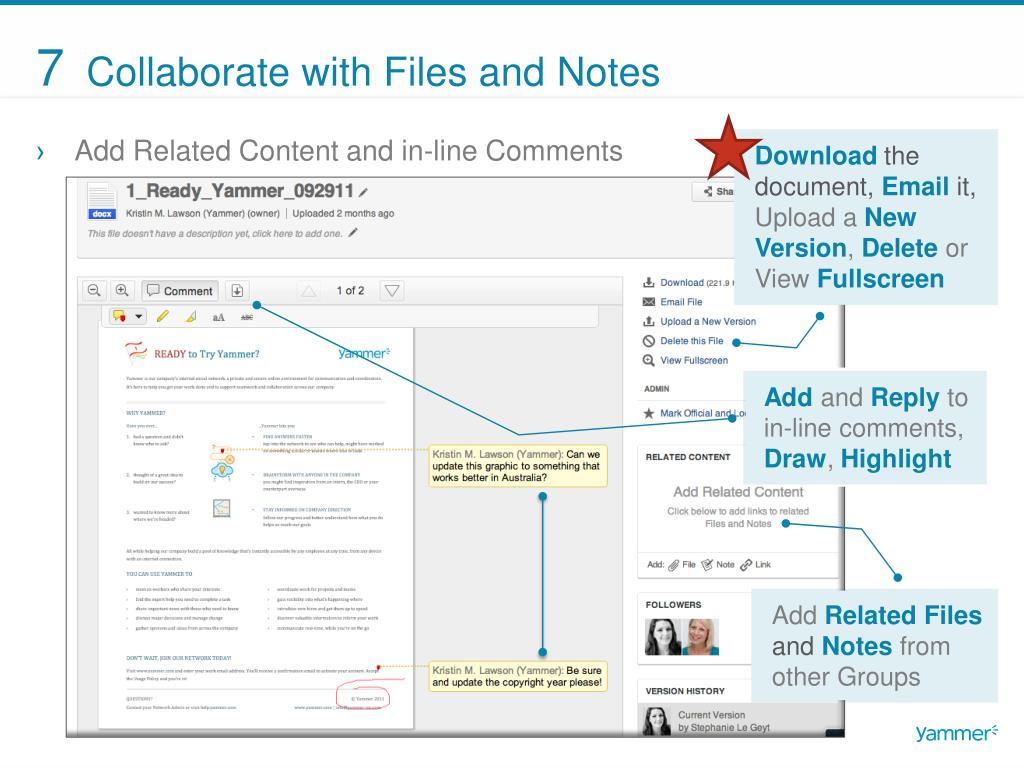Click Stephanie Le Geyt's version avatar
Image resolution: width=1024 pixels, height=768 pixels.
point(657,721)
